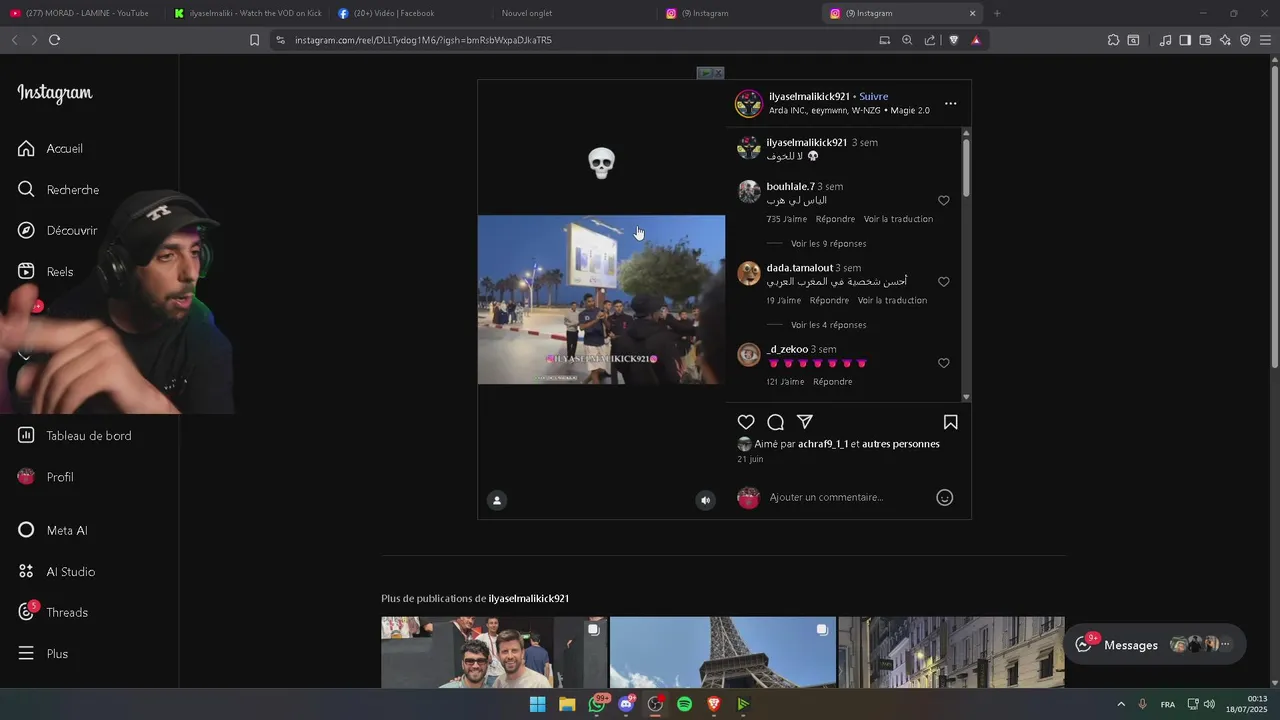
Task: Open Découvrir compass in sidebar
Action: (x=57, y=231)
